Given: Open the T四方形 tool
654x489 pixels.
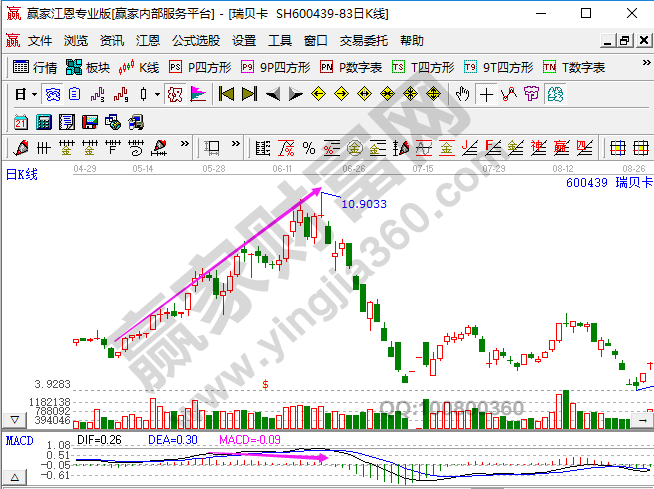Looking at the screenshot, I should click(423, 67).
